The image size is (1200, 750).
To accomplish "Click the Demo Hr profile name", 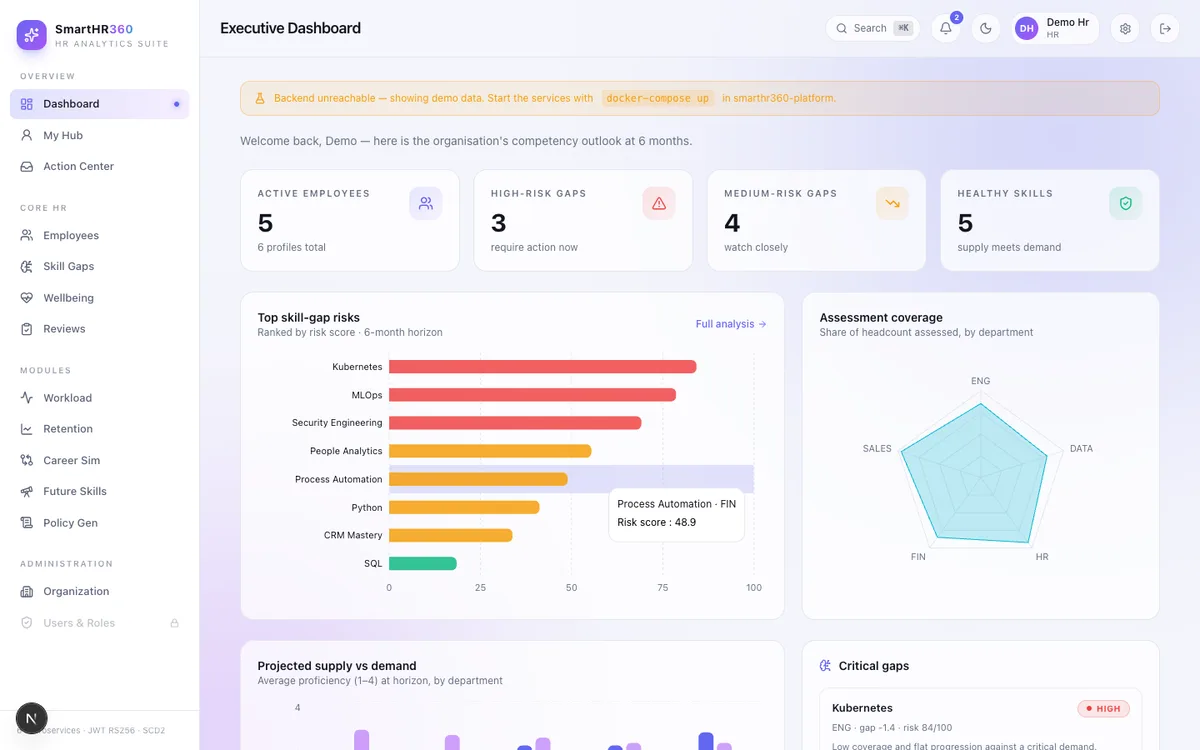I will coord(1068,22).
